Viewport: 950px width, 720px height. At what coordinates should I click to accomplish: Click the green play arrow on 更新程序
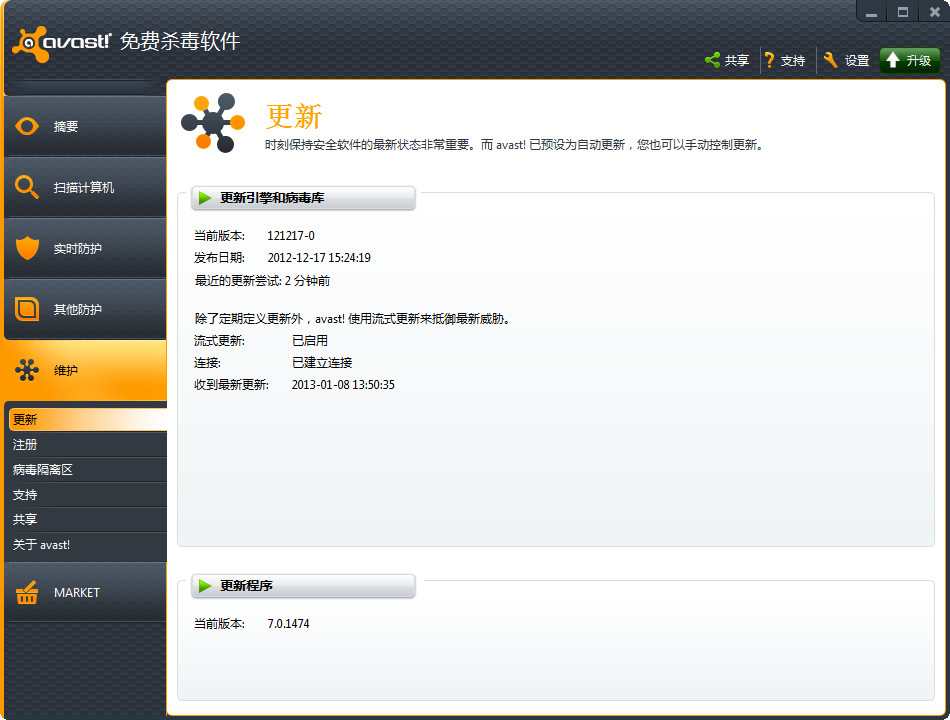tap(205, 585)
